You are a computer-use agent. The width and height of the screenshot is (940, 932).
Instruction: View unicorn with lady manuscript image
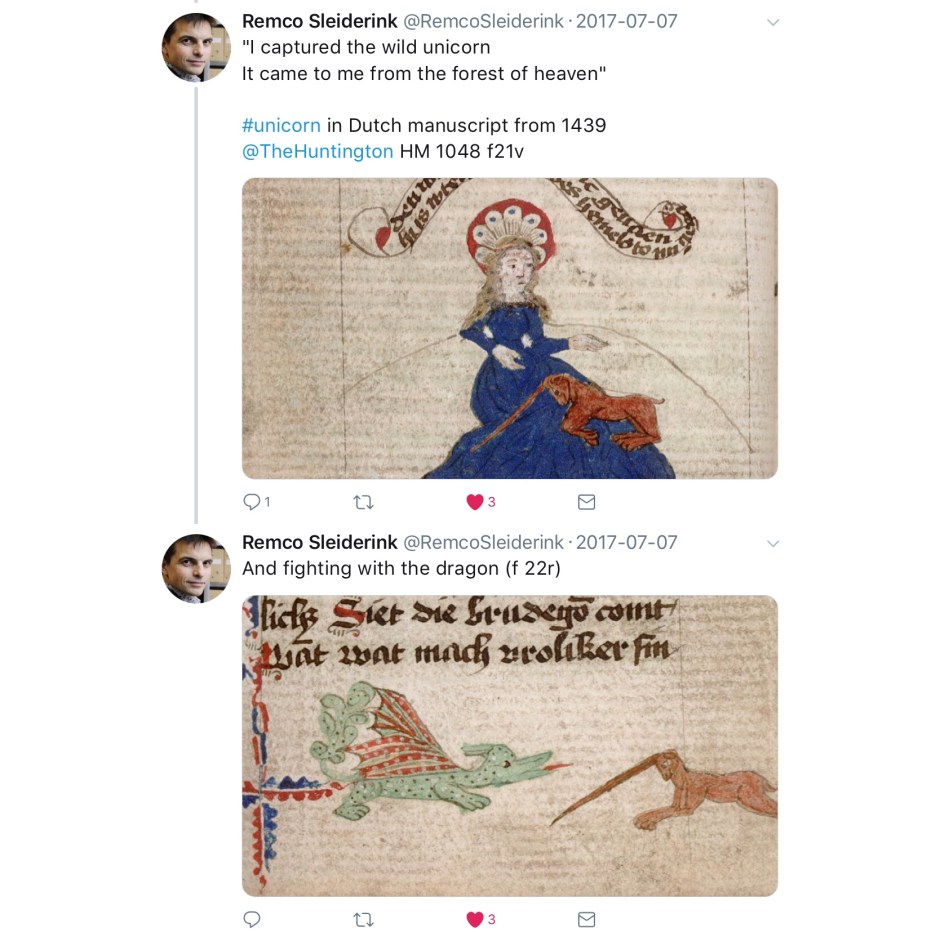510,328
